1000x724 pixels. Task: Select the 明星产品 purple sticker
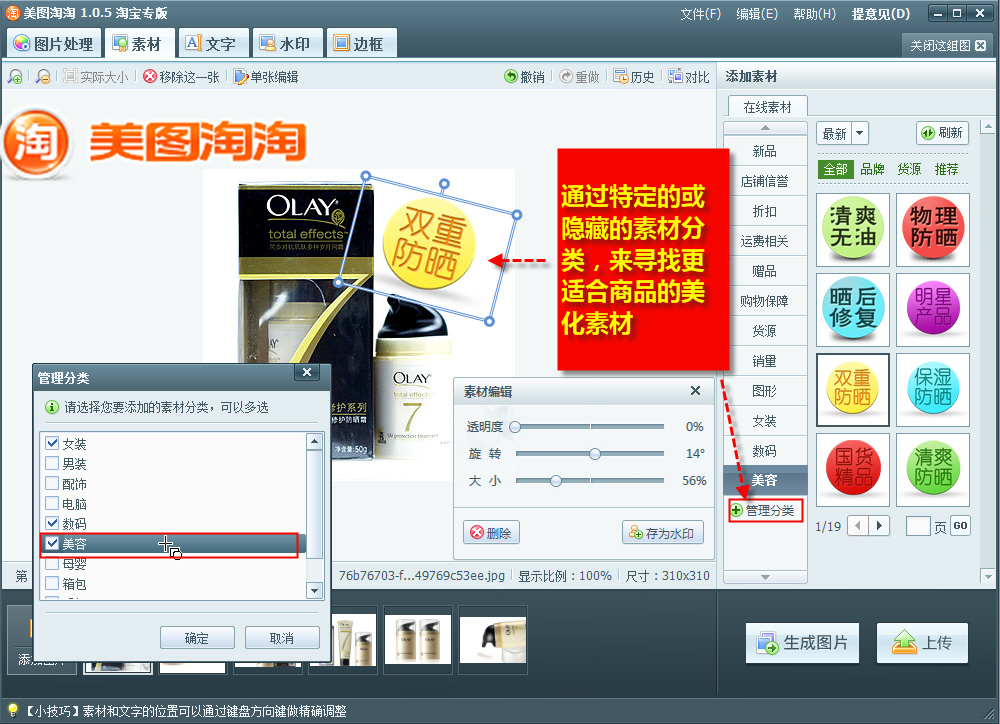pyautogui.click(x=933, y=310)
